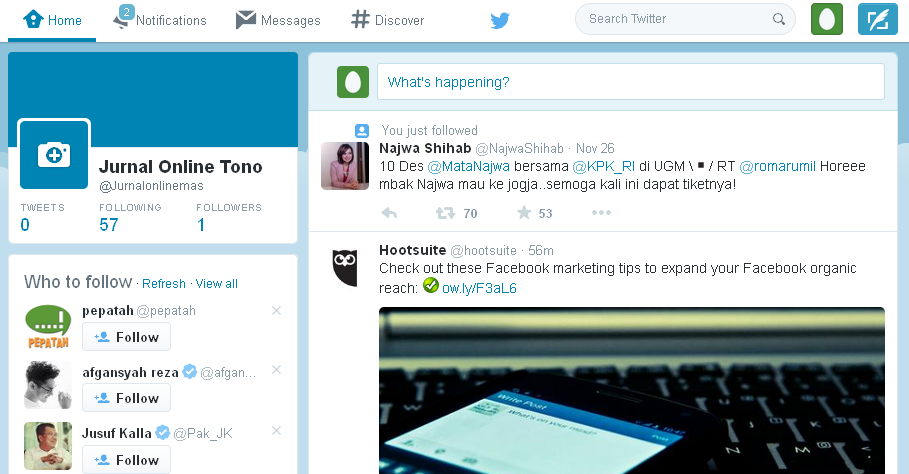
Task: Open the Discover tab
Action: 388,20
